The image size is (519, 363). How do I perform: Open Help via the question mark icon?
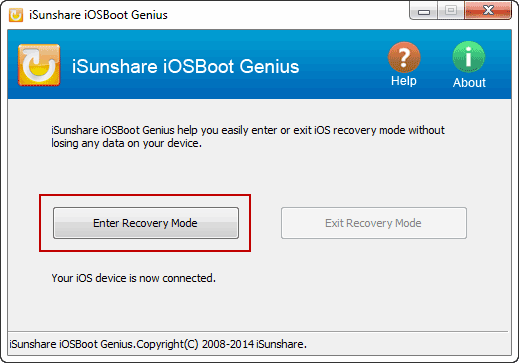[404, 57]
